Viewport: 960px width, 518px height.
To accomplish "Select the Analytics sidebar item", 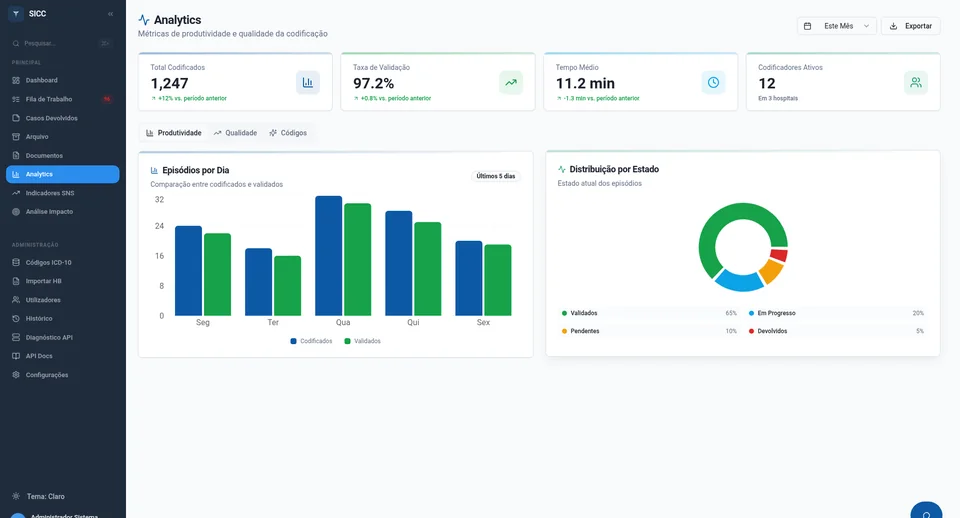I will 62,175.
